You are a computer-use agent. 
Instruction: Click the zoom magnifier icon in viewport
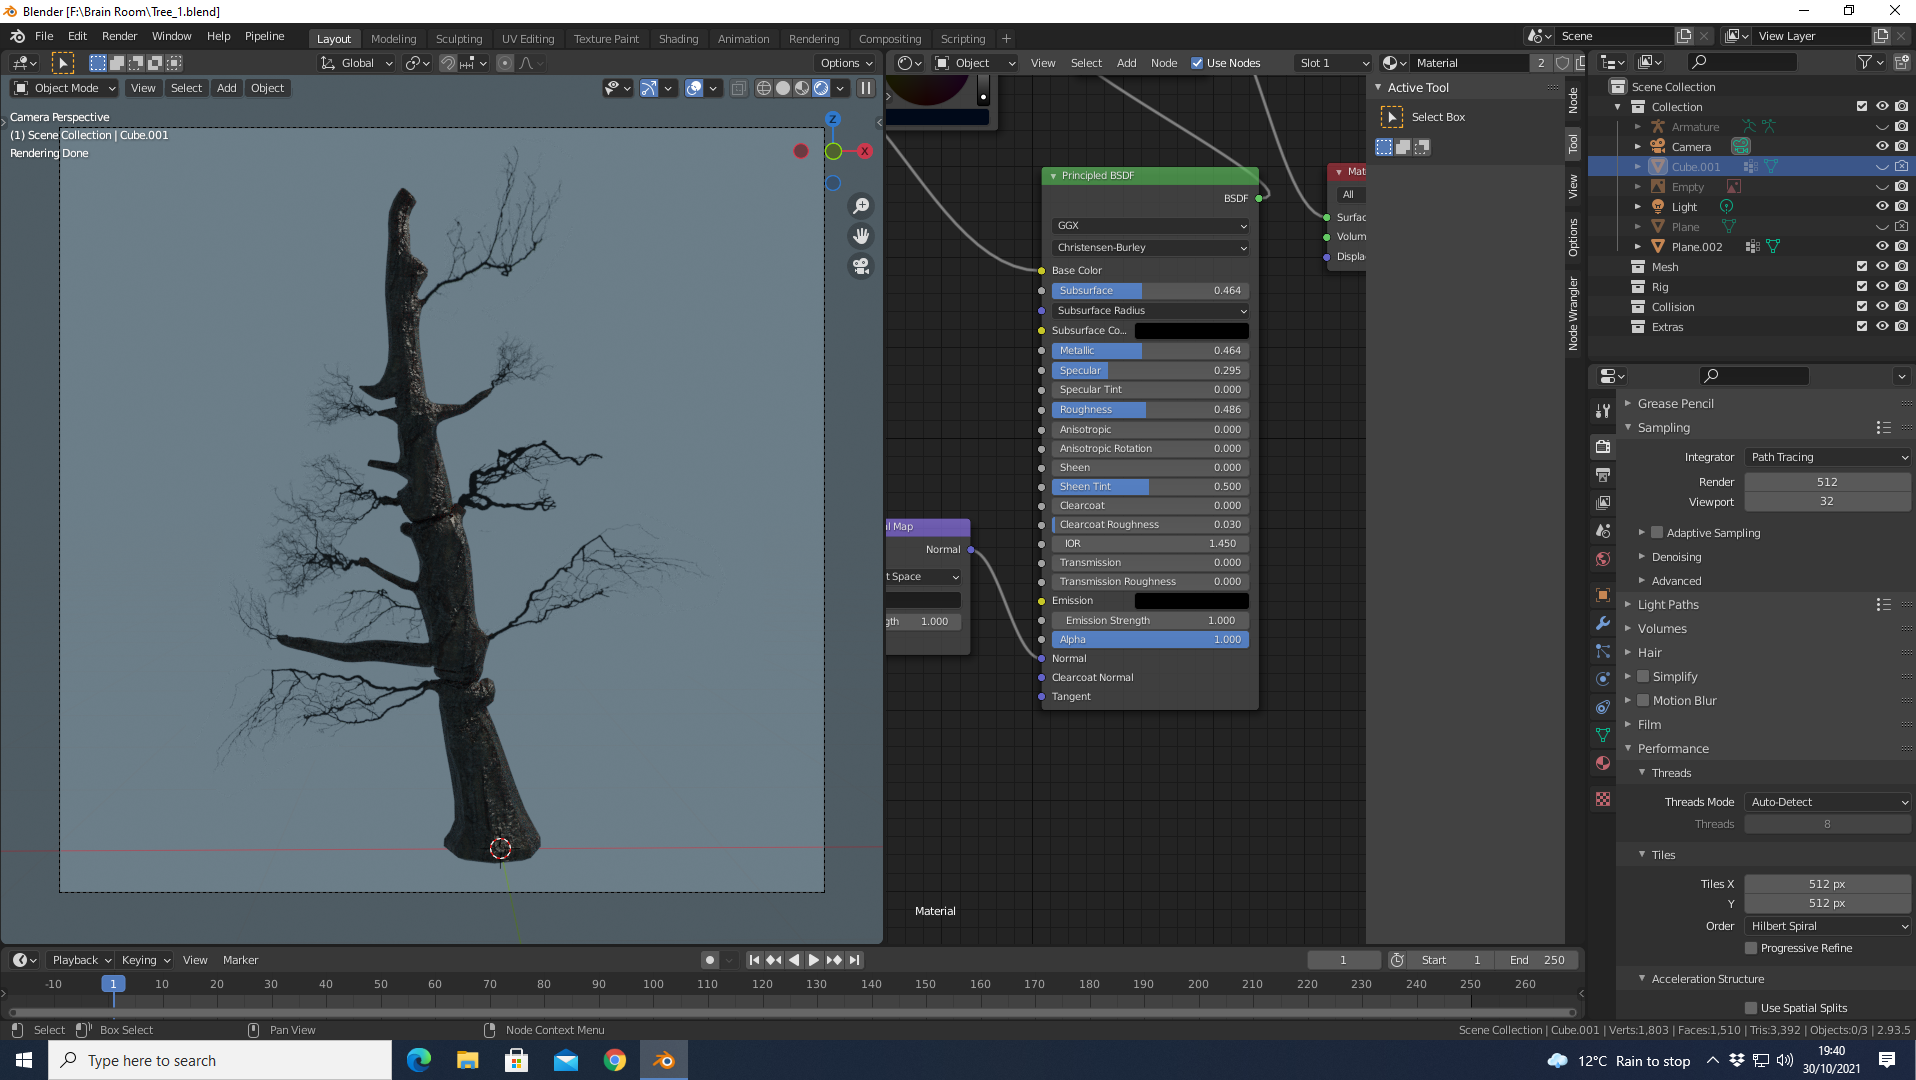[860, 206]
